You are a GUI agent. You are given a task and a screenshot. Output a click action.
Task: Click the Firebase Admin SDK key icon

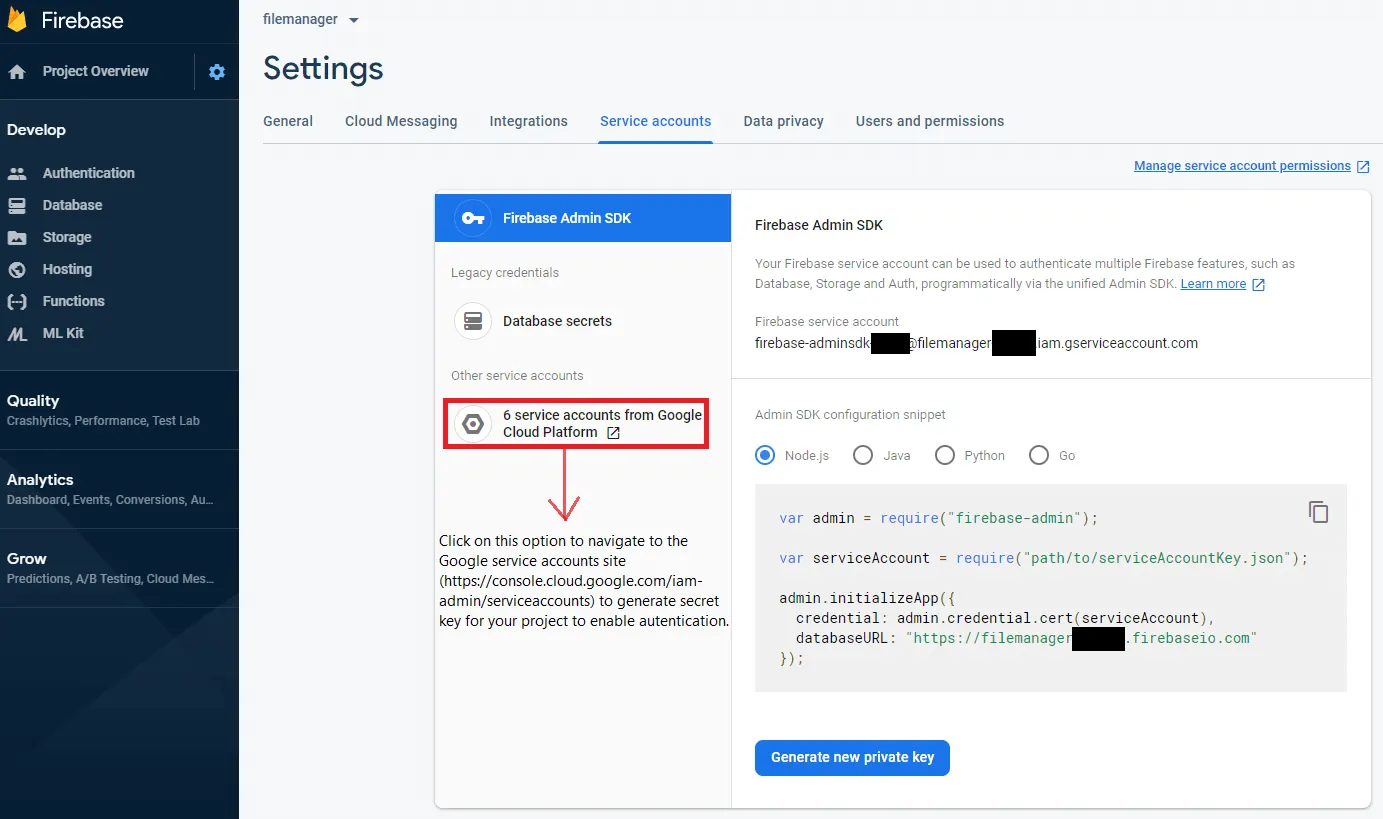pyautogui.click(x=473, y=218)
